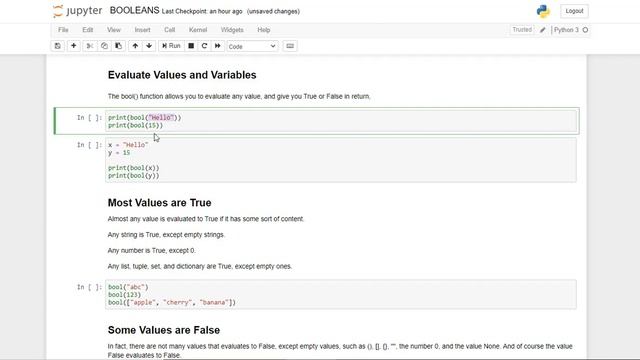640x360 pixels.
Task: Click the text 'Any number is True, except 0.'
Action: (151, 251)
